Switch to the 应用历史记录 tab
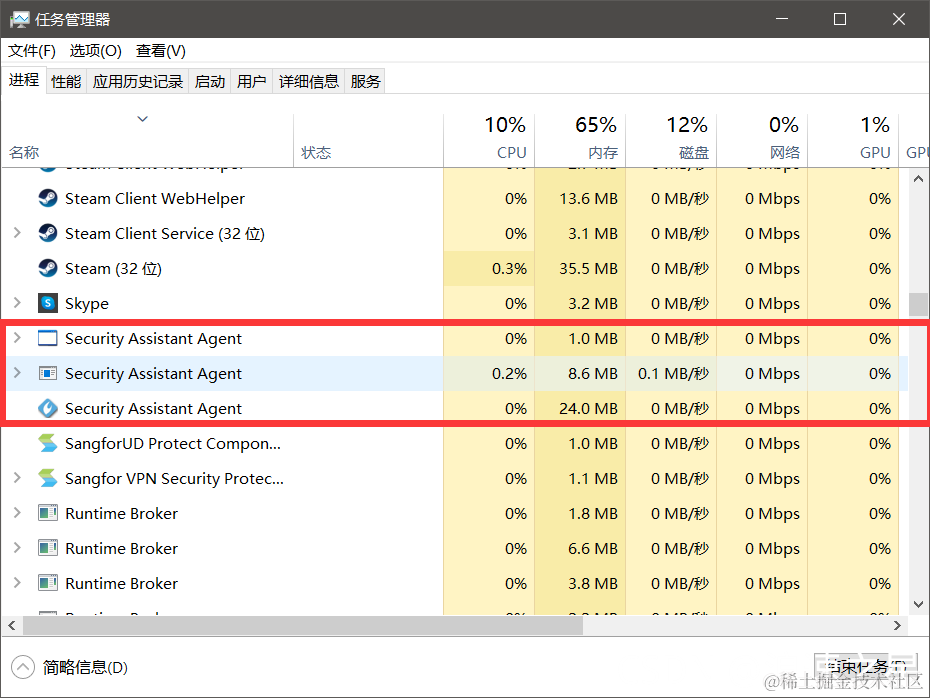Image resolution: width=930 pixels, height=698 pixels. click(138, 81)
